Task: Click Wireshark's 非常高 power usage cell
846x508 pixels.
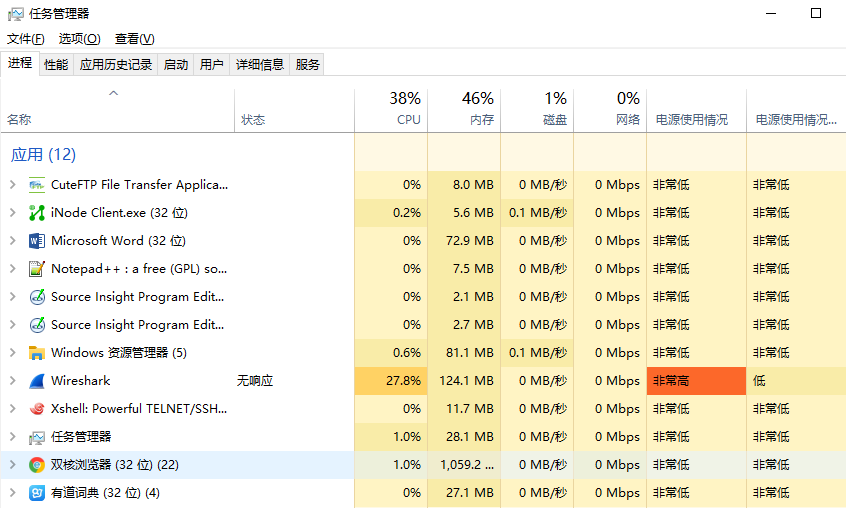Action: pos(697,381)
